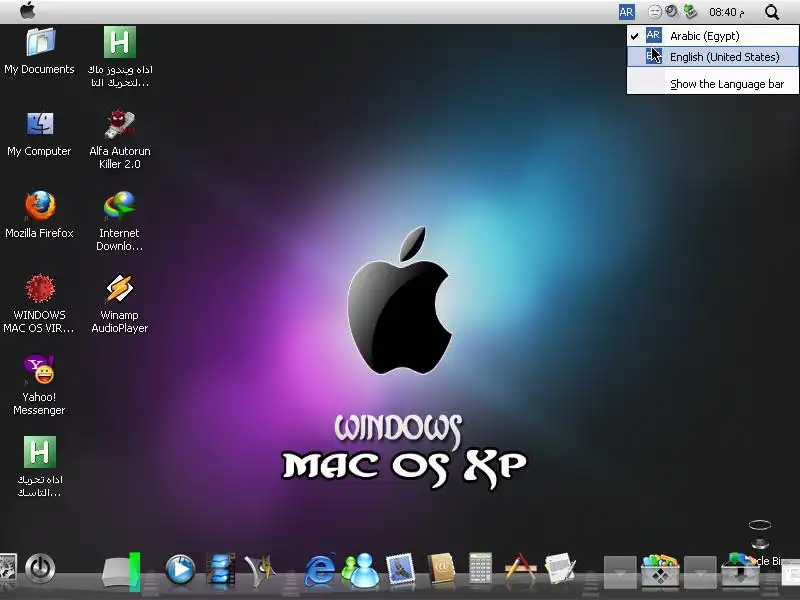Open the paper-and-pen text editor in dock
This screenshot has height=600, width=800.
click(560, 568)
